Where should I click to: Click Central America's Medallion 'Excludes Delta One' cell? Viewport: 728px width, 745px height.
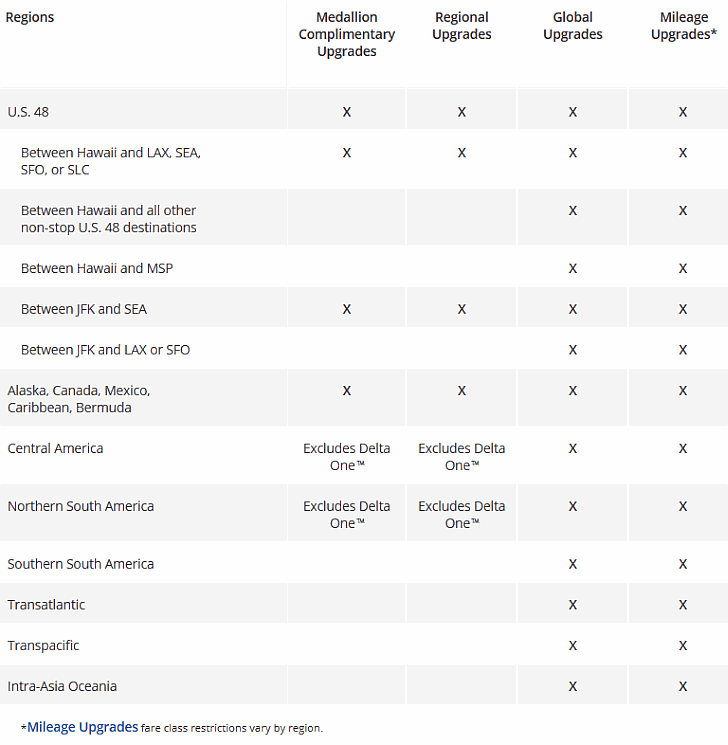347,456
